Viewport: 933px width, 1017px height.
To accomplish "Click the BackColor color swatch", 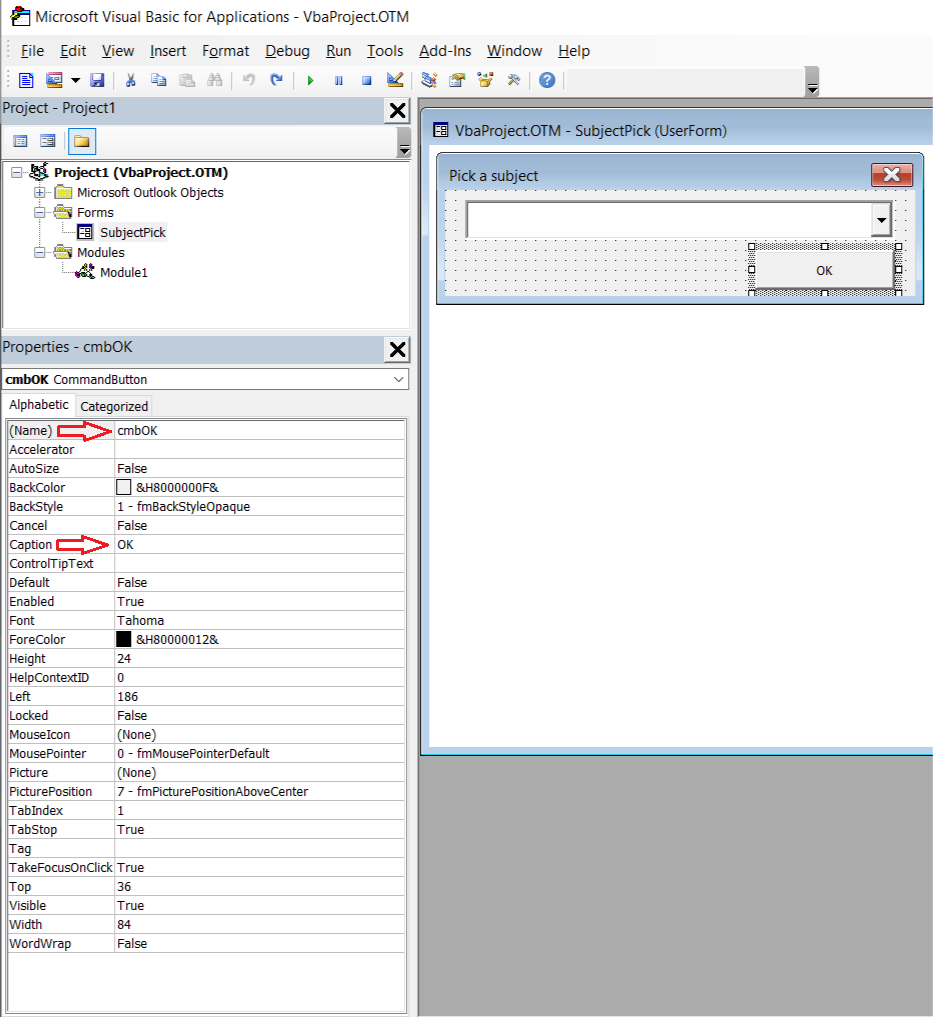I will [x=123, y=487].
